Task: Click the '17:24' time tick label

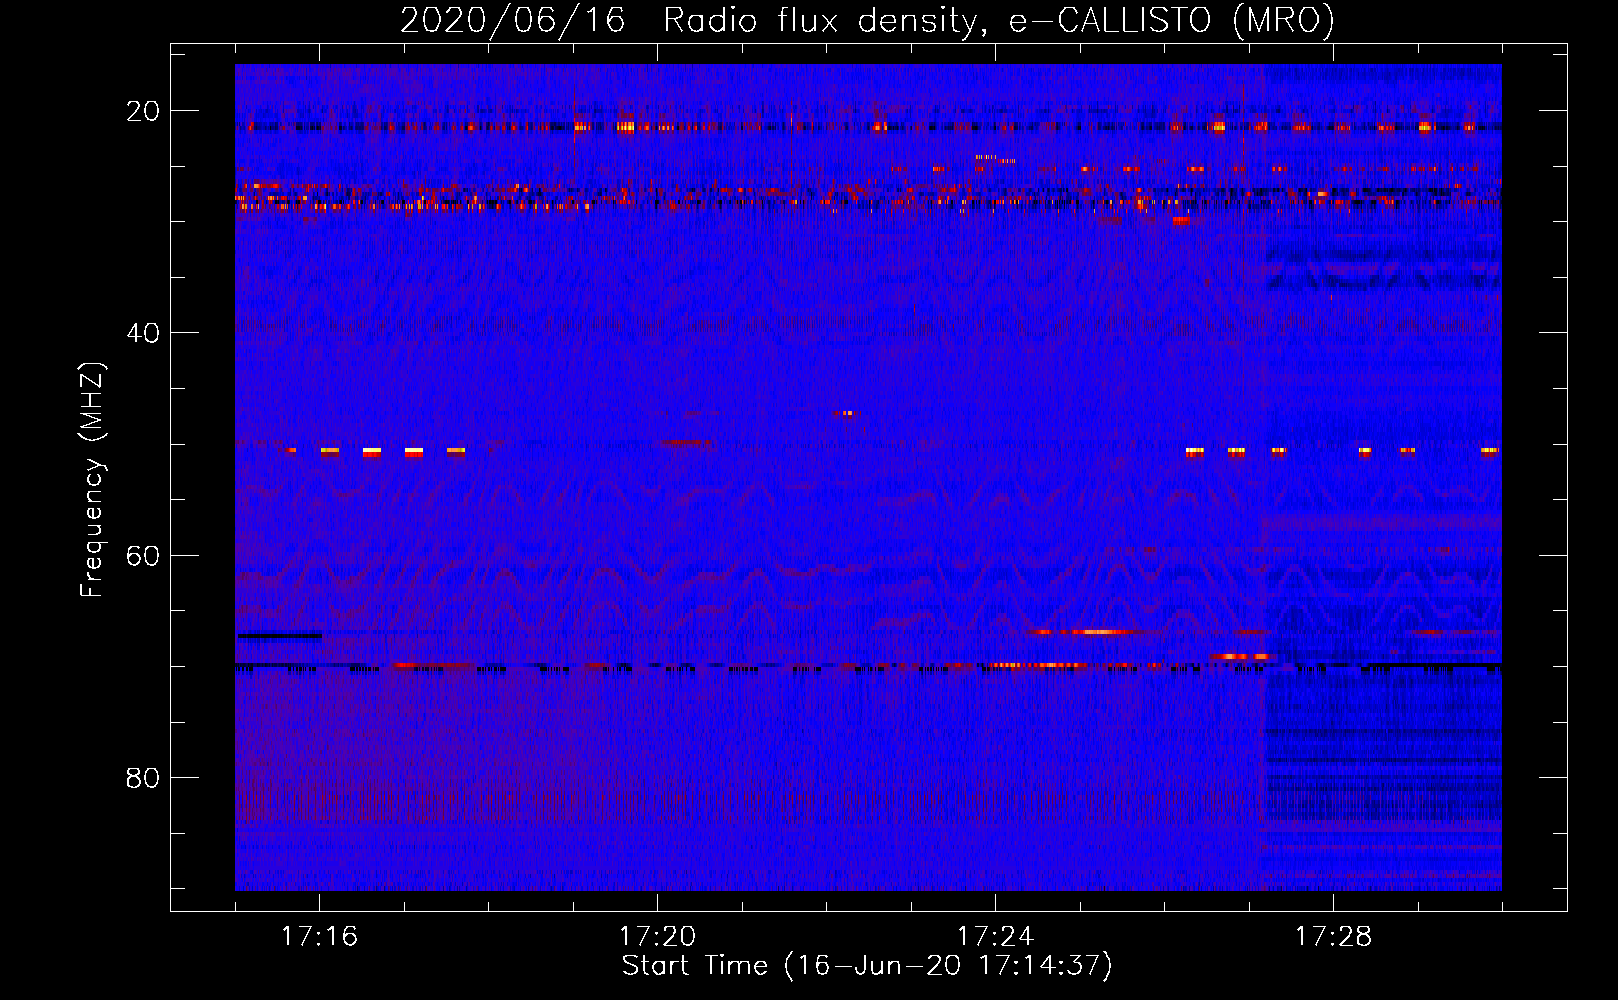Action: tap(995, 937)
